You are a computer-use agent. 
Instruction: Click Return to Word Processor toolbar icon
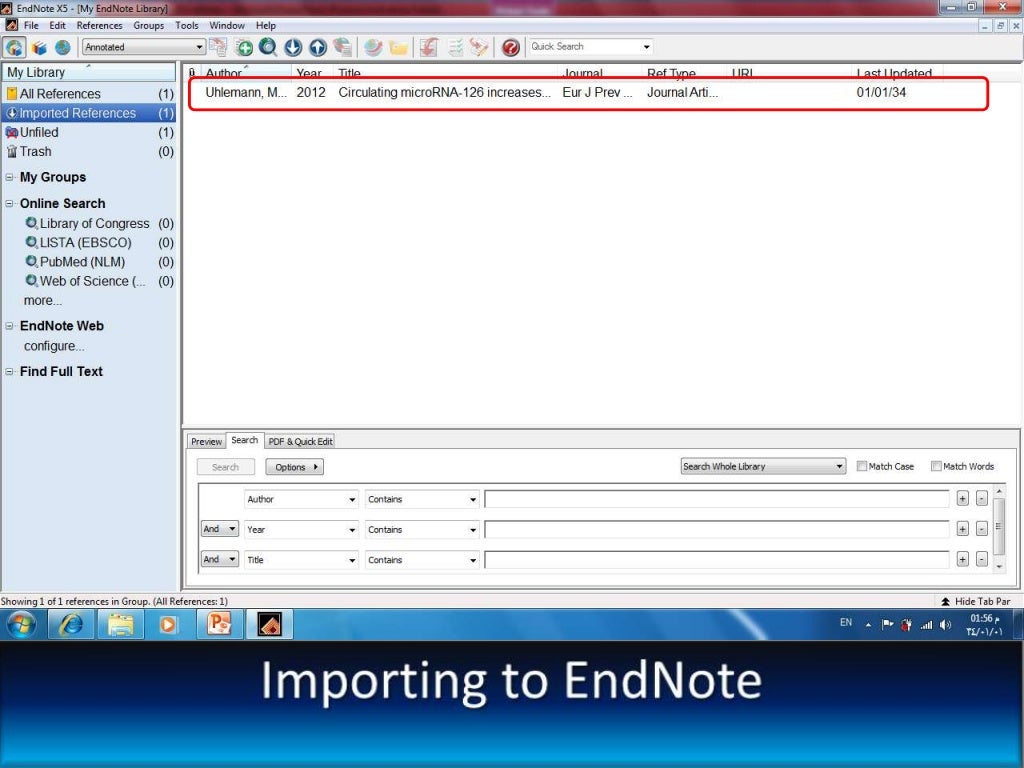479,47
